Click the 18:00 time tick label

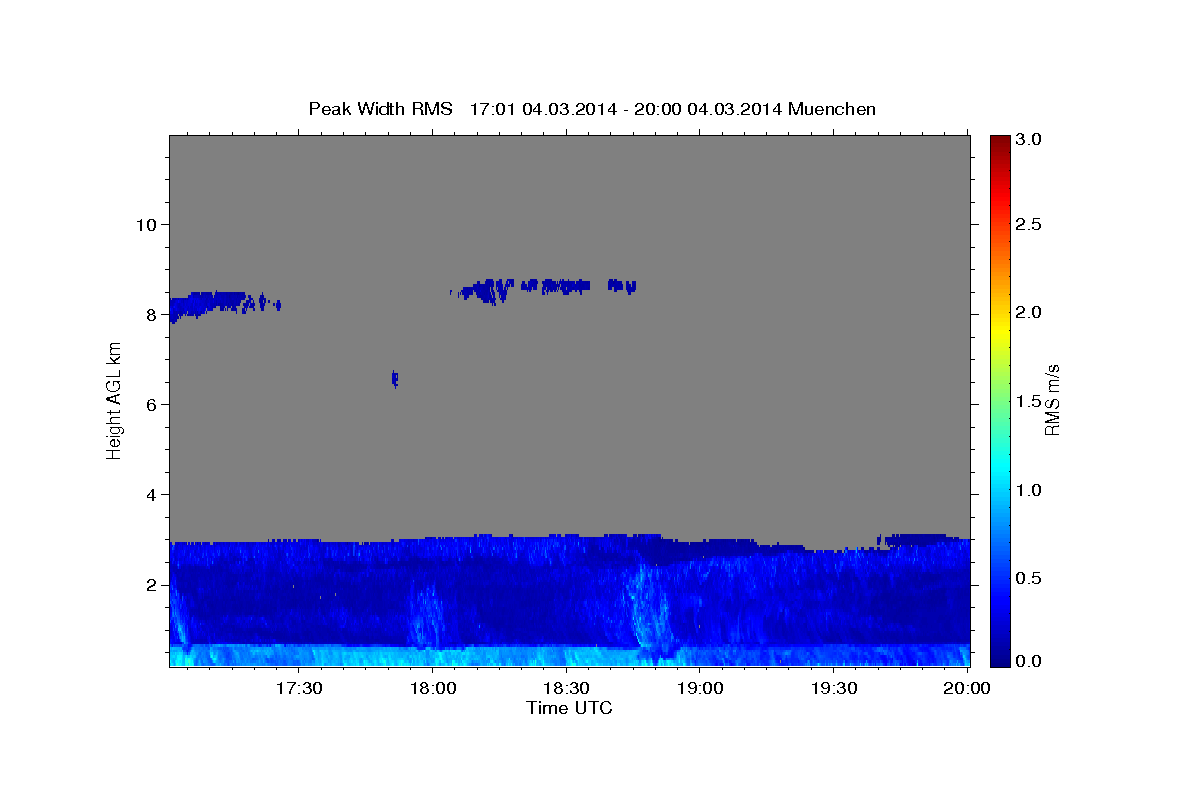click(x=434, y=689)
